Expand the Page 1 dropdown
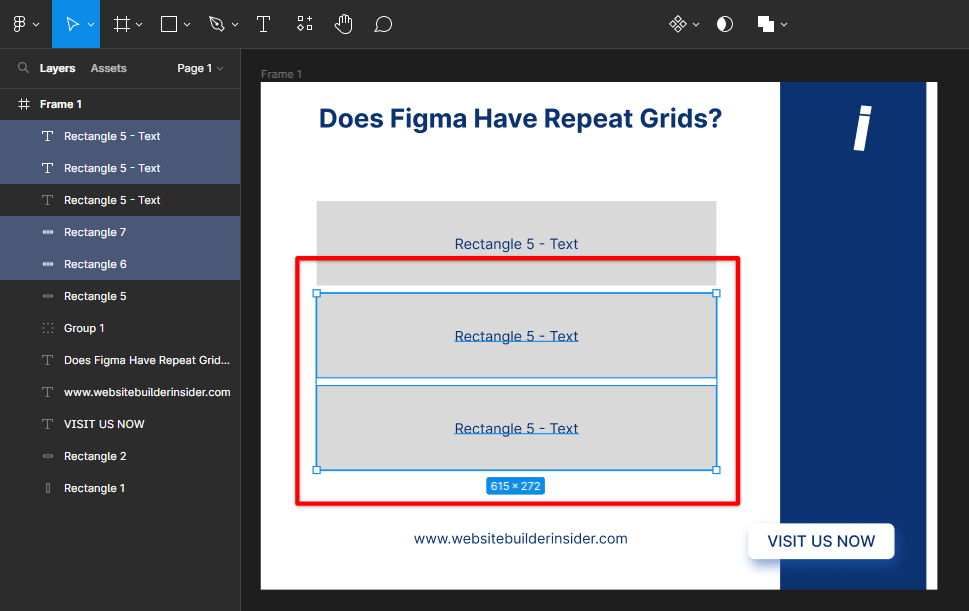969x611 pixels. (200, 68)
